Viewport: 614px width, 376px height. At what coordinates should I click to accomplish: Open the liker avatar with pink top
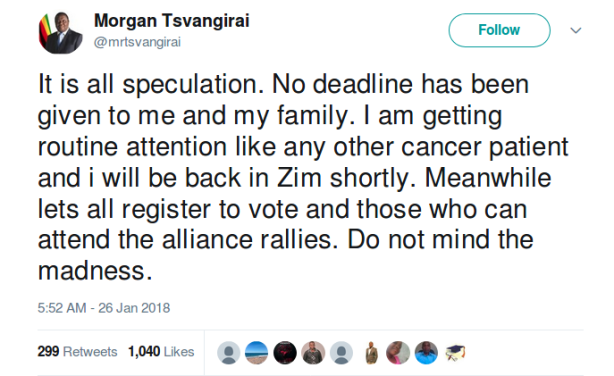pyautogui.click(x=398, y=352)
